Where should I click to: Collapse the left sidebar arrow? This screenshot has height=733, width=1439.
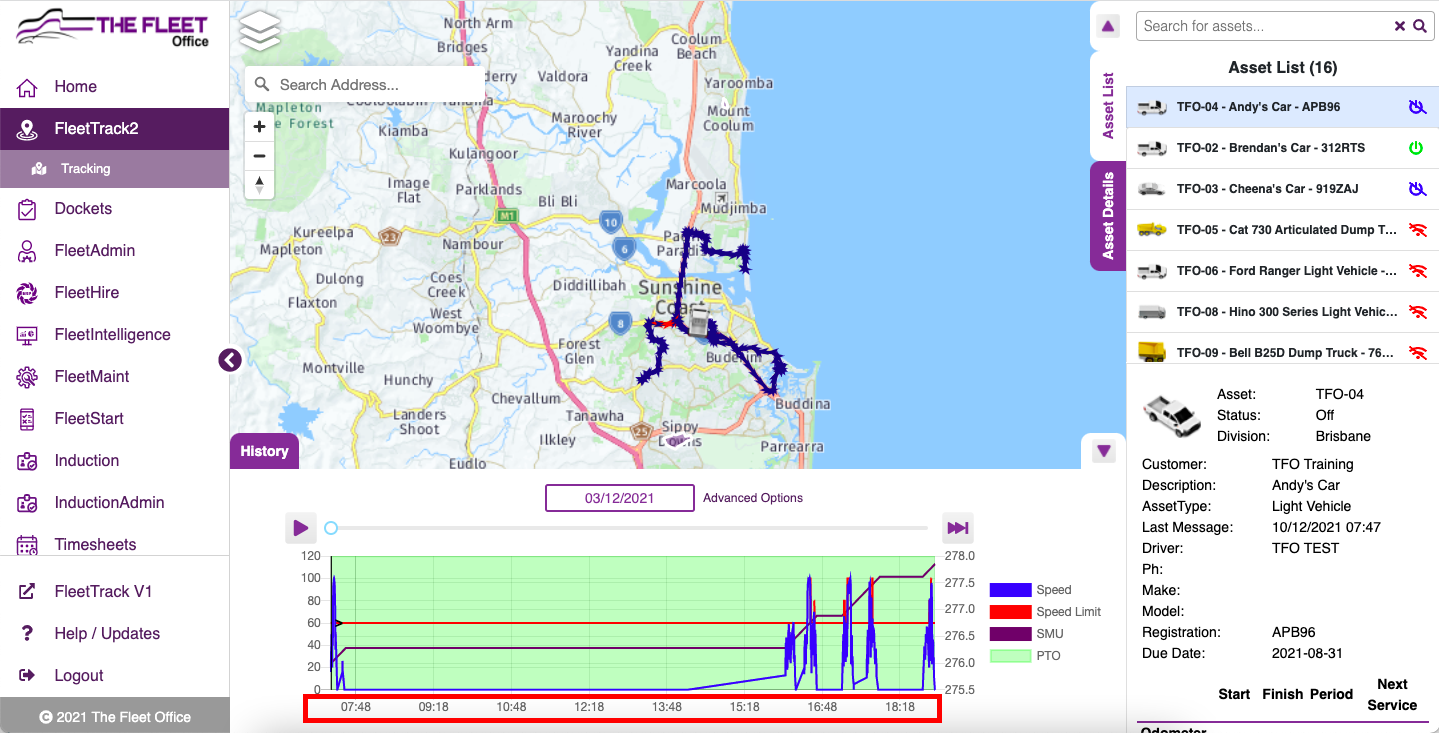tap(230, 360)
